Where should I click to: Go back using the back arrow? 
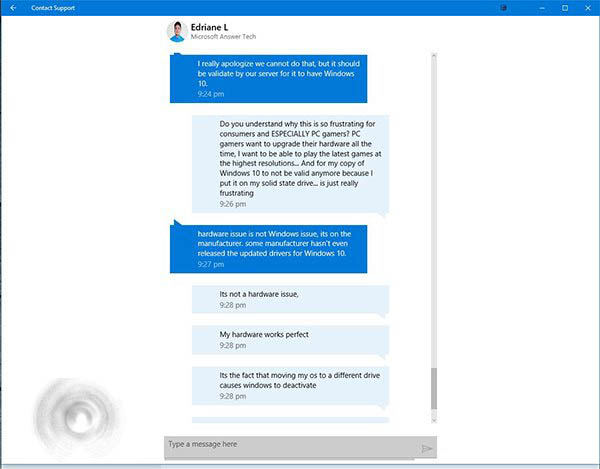pos(13,8)
